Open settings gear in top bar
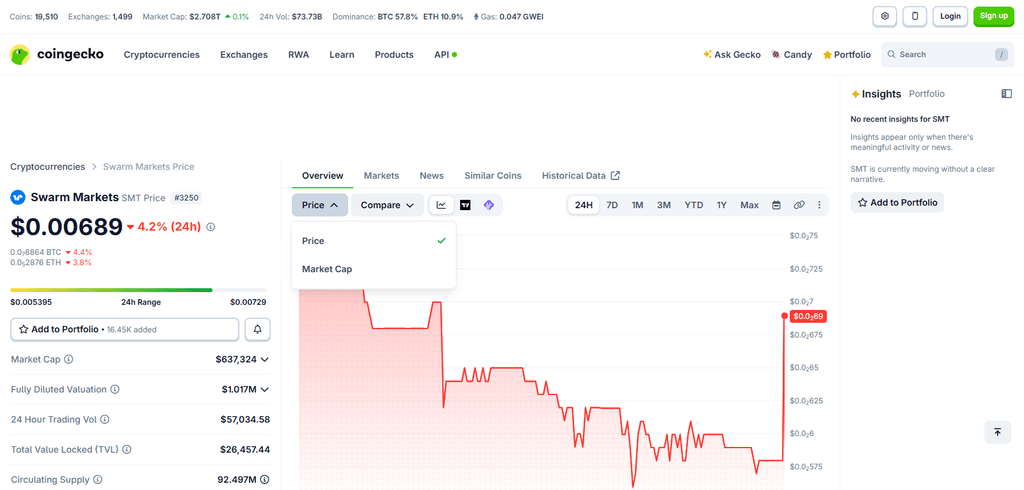The width and height of the screenshot is (1024, 490). point(885,16)
